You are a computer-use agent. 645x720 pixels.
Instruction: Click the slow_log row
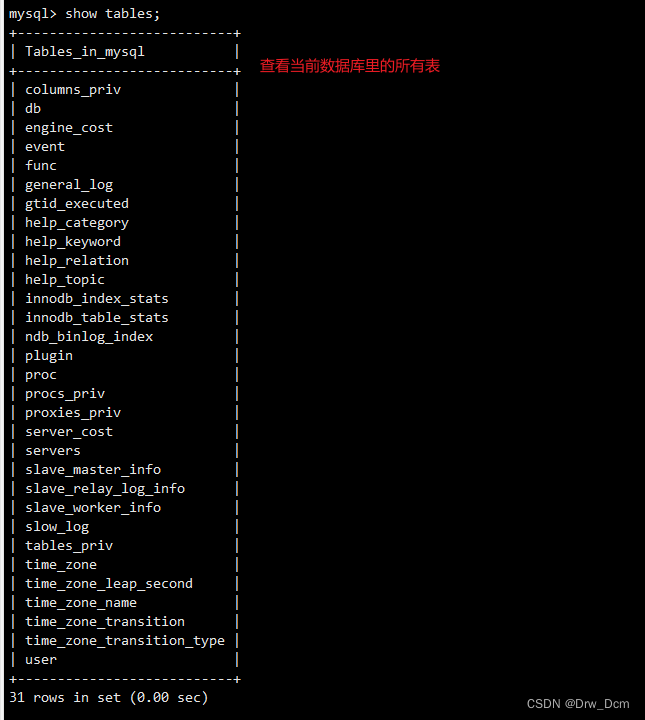pyautogui.click(x=57, y=526)
